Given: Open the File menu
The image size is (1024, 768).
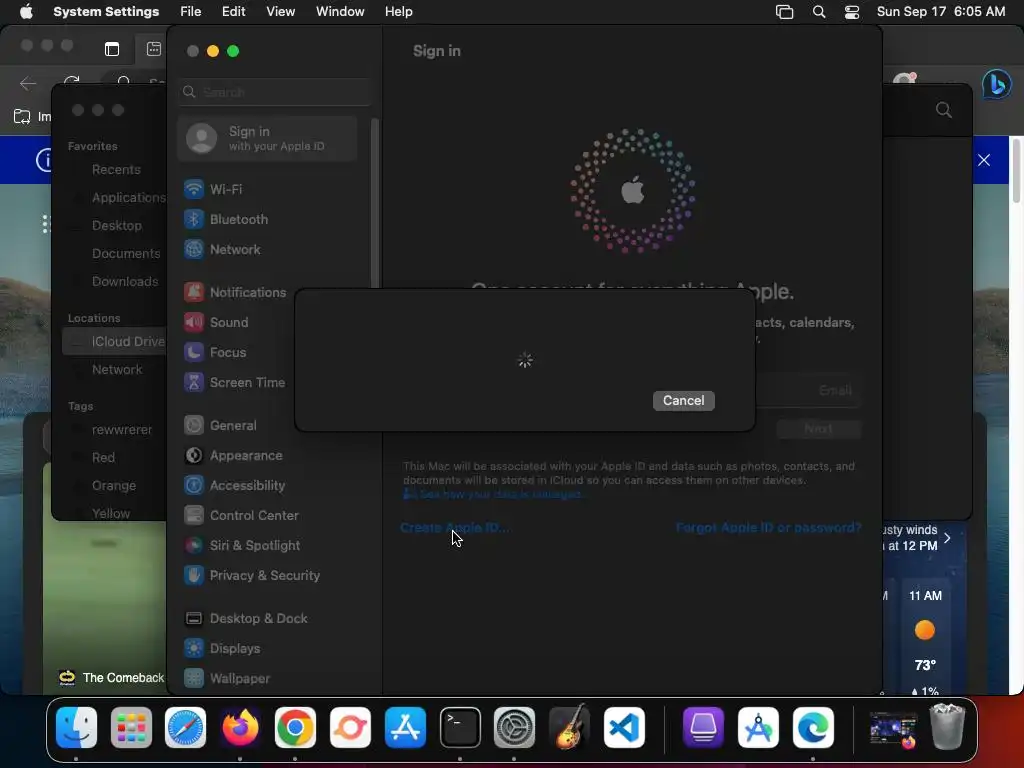Looking at the screenshot, I should [191, 12].
